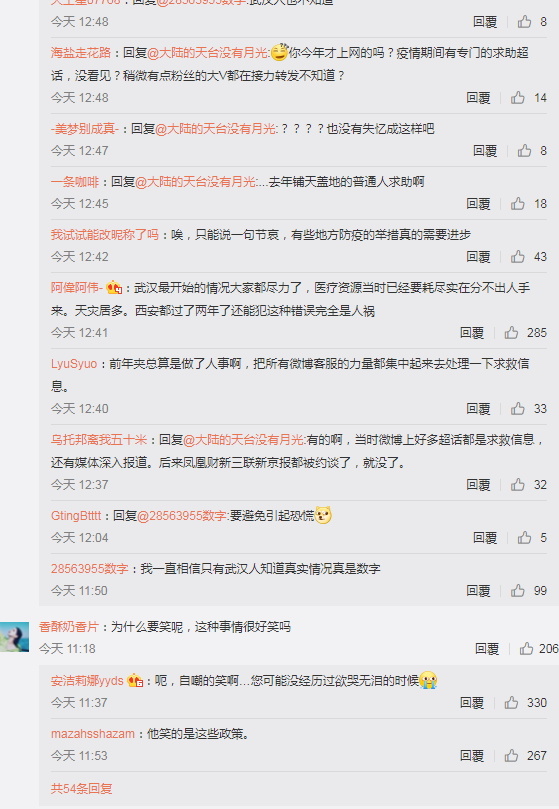
Task: Open -美梦别成真- user profile
Action: [x=85, y=128]
